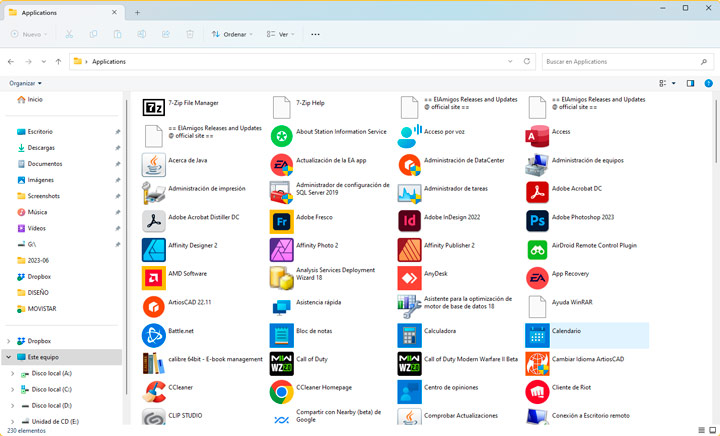Switch to details view in status bar
Image resolution: width=720 pixels, height=436 pixels.
point(701,430)
